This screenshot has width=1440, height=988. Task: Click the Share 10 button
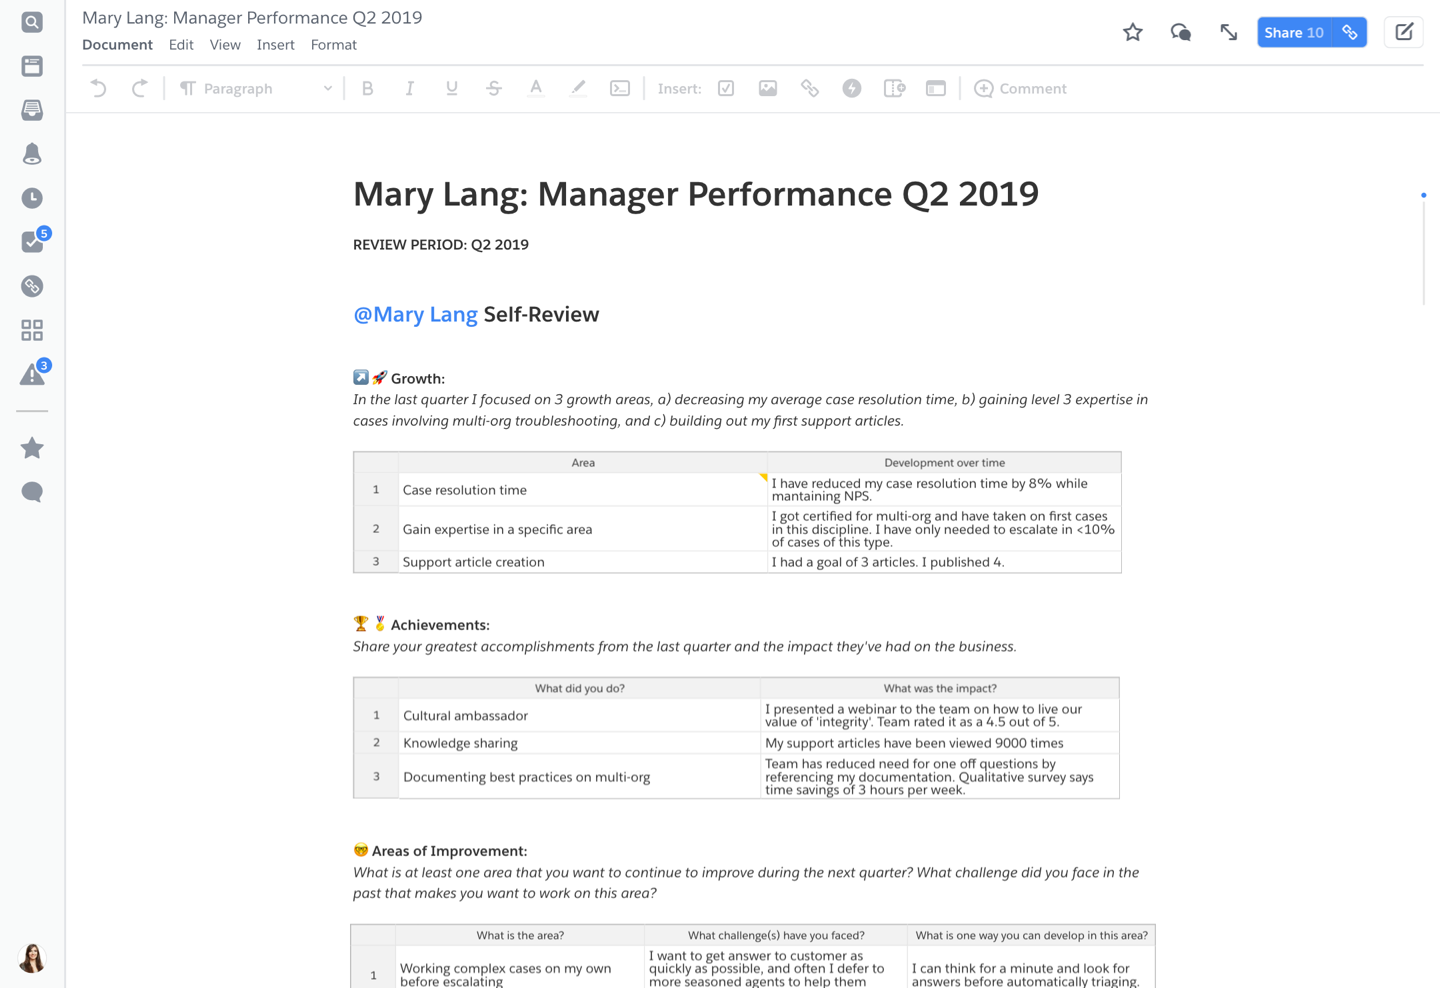tap(1293, 33)
